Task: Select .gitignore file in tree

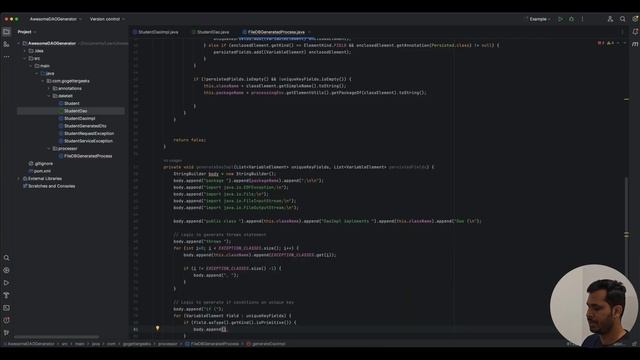Action: click(41, 164)
